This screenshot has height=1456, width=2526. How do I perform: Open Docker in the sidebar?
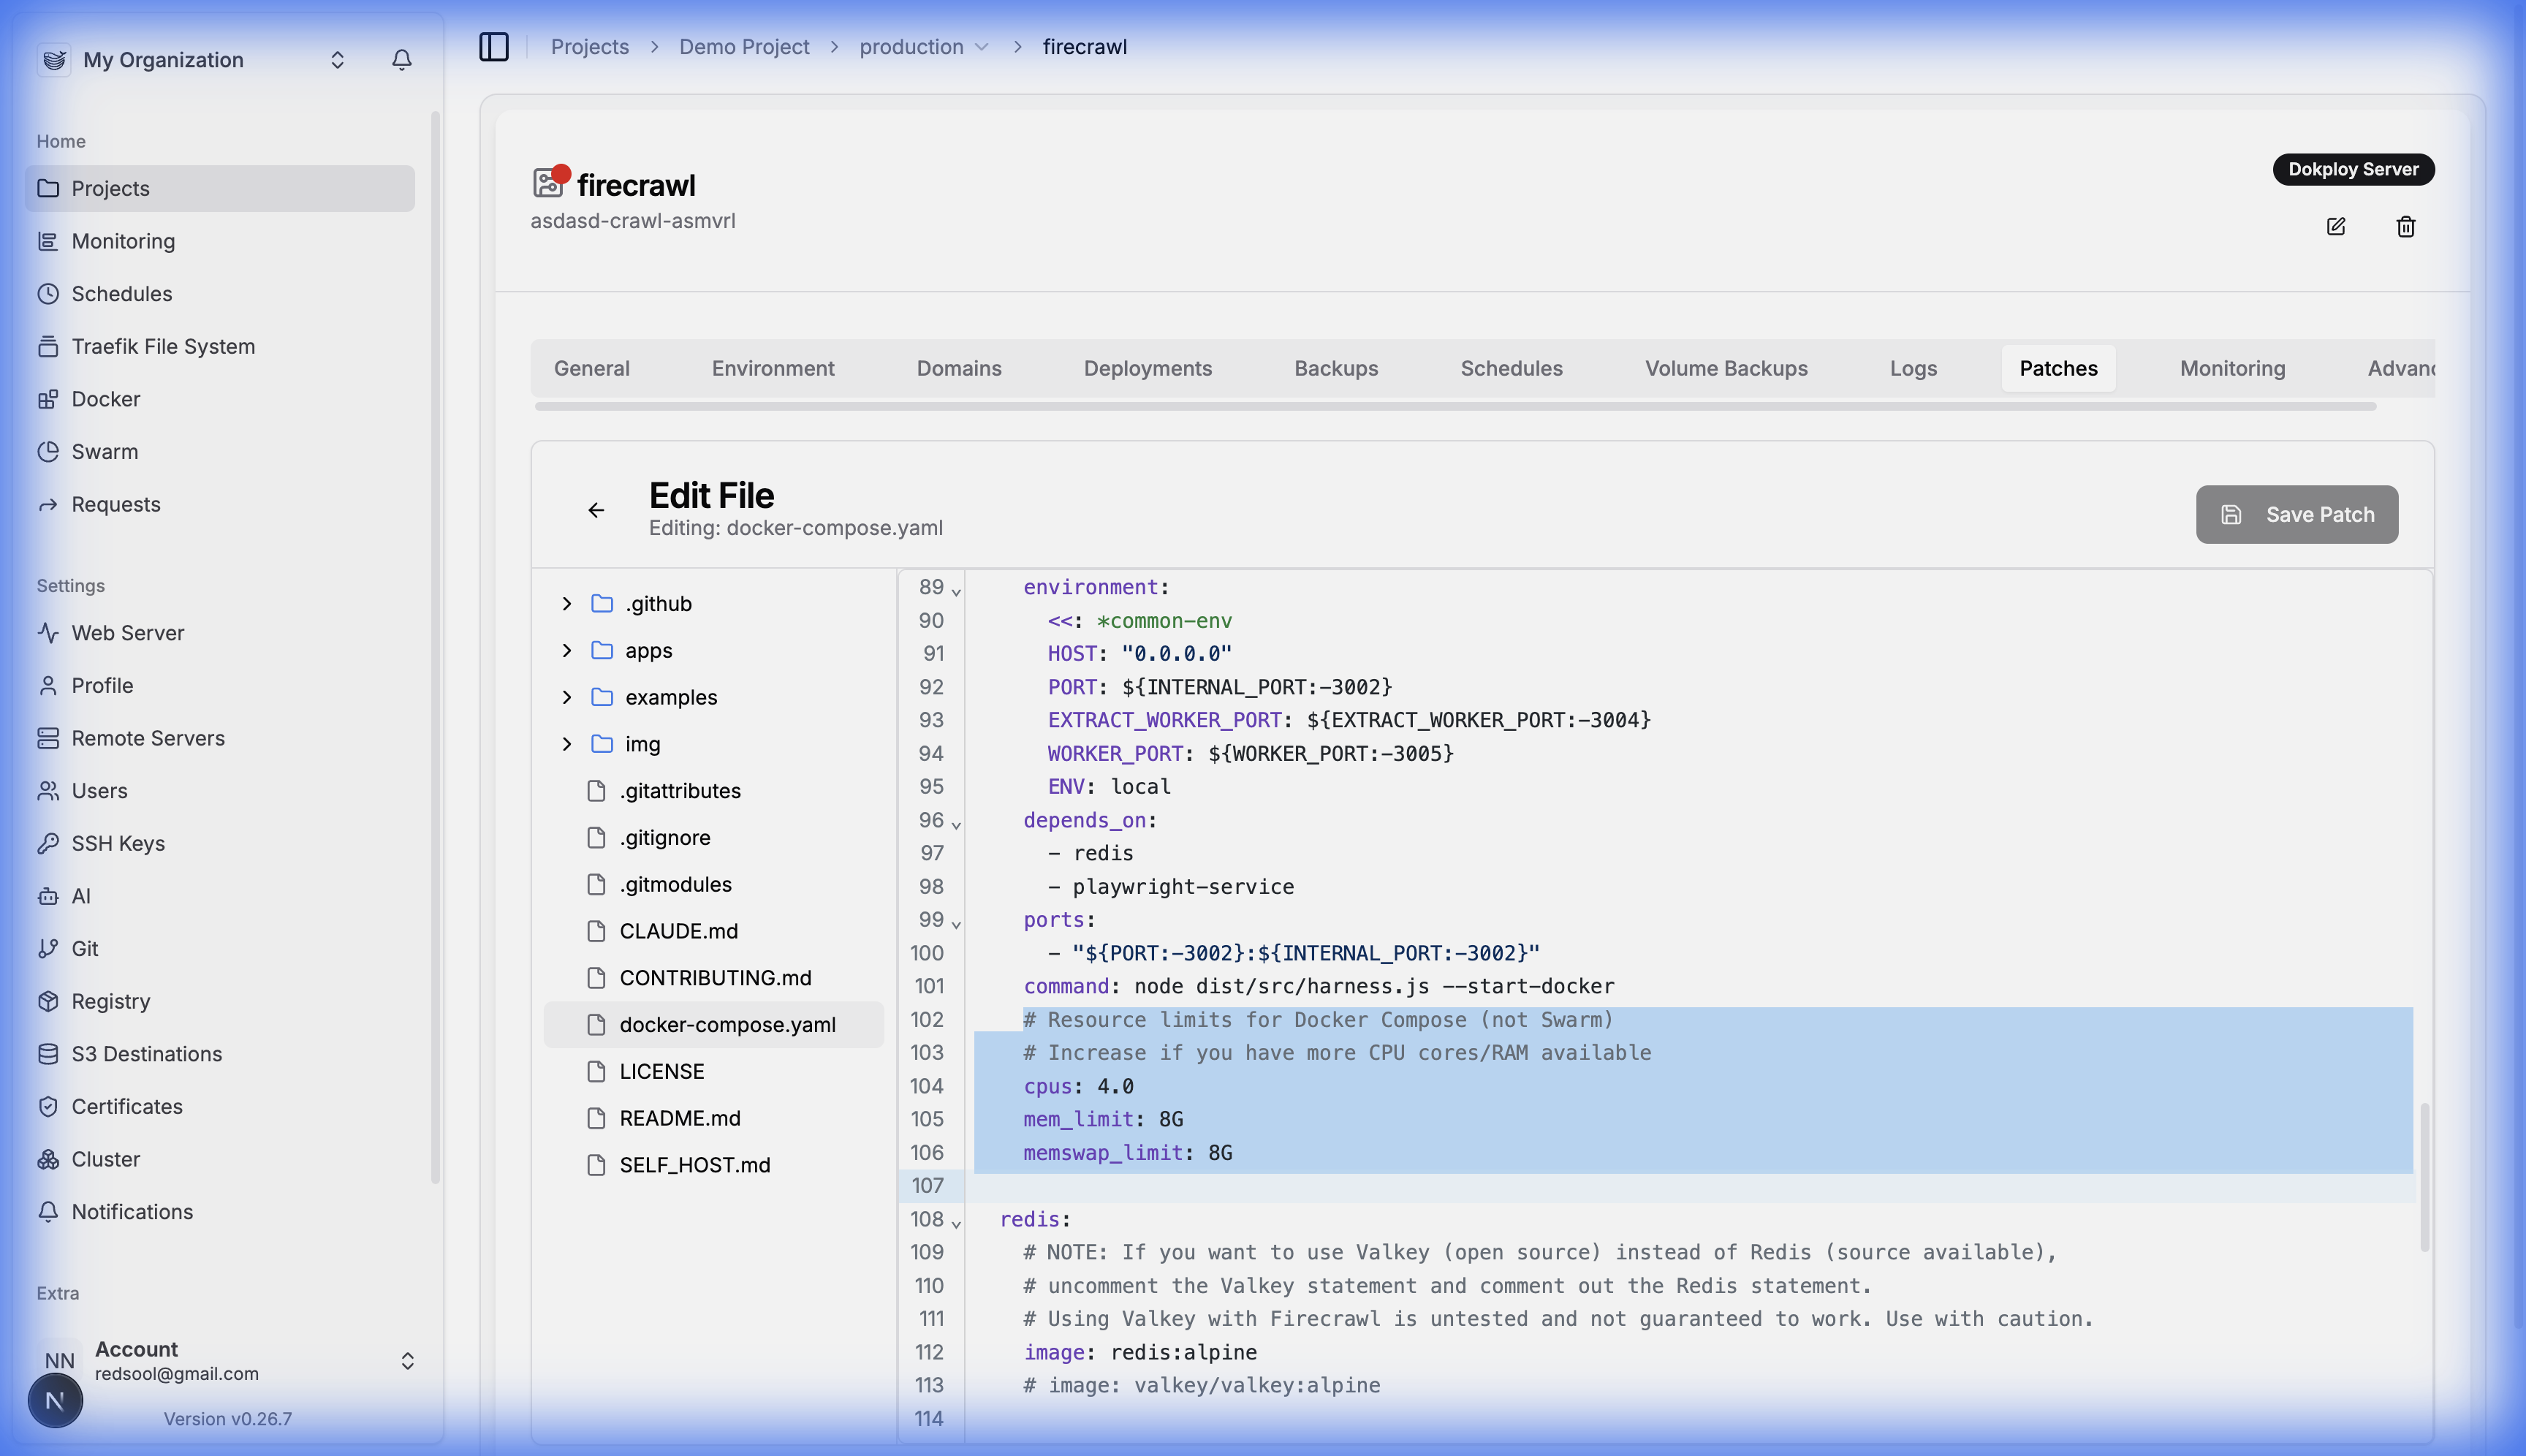(105, 399)
